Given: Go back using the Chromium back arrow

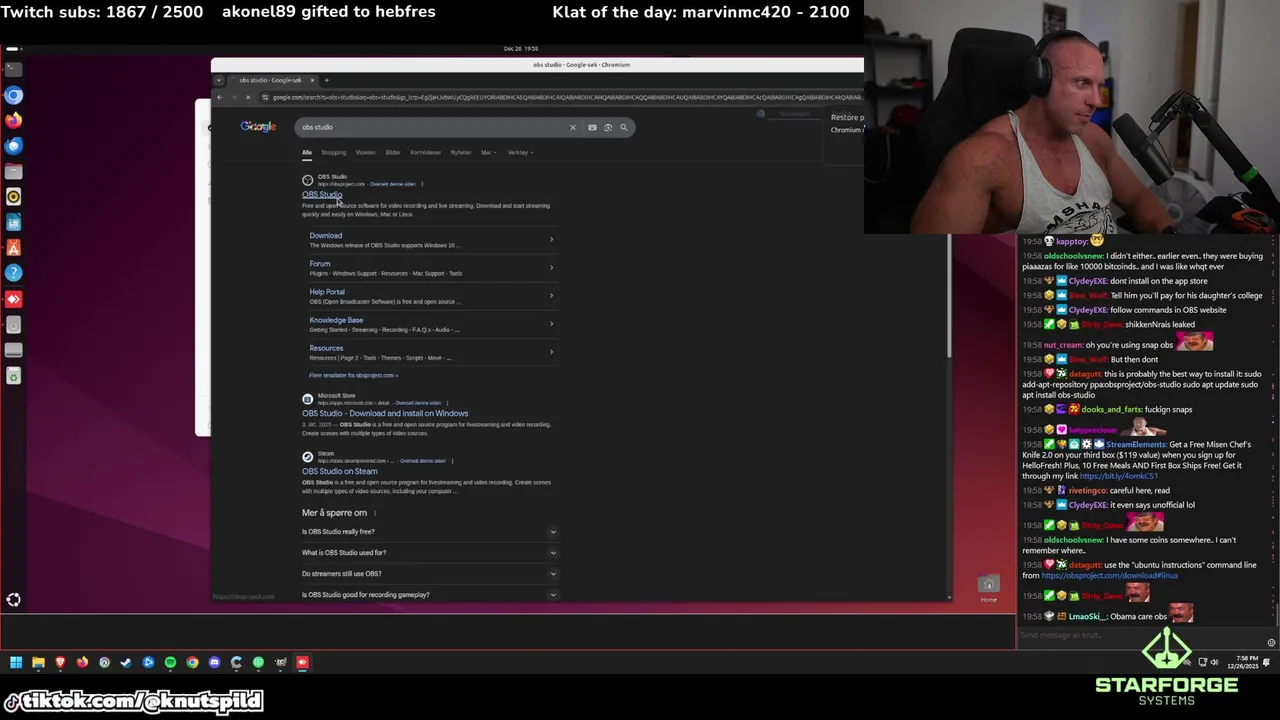Looking at the screenshot, I should point(220,97).
